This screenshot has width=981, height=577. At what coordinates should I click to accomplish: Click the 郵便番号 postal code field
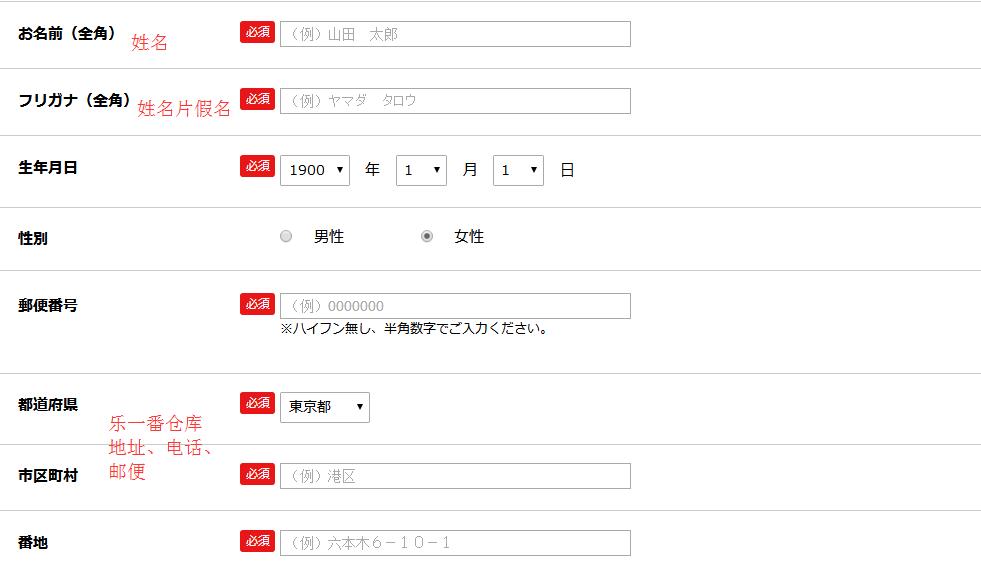(x=455, y=306)
